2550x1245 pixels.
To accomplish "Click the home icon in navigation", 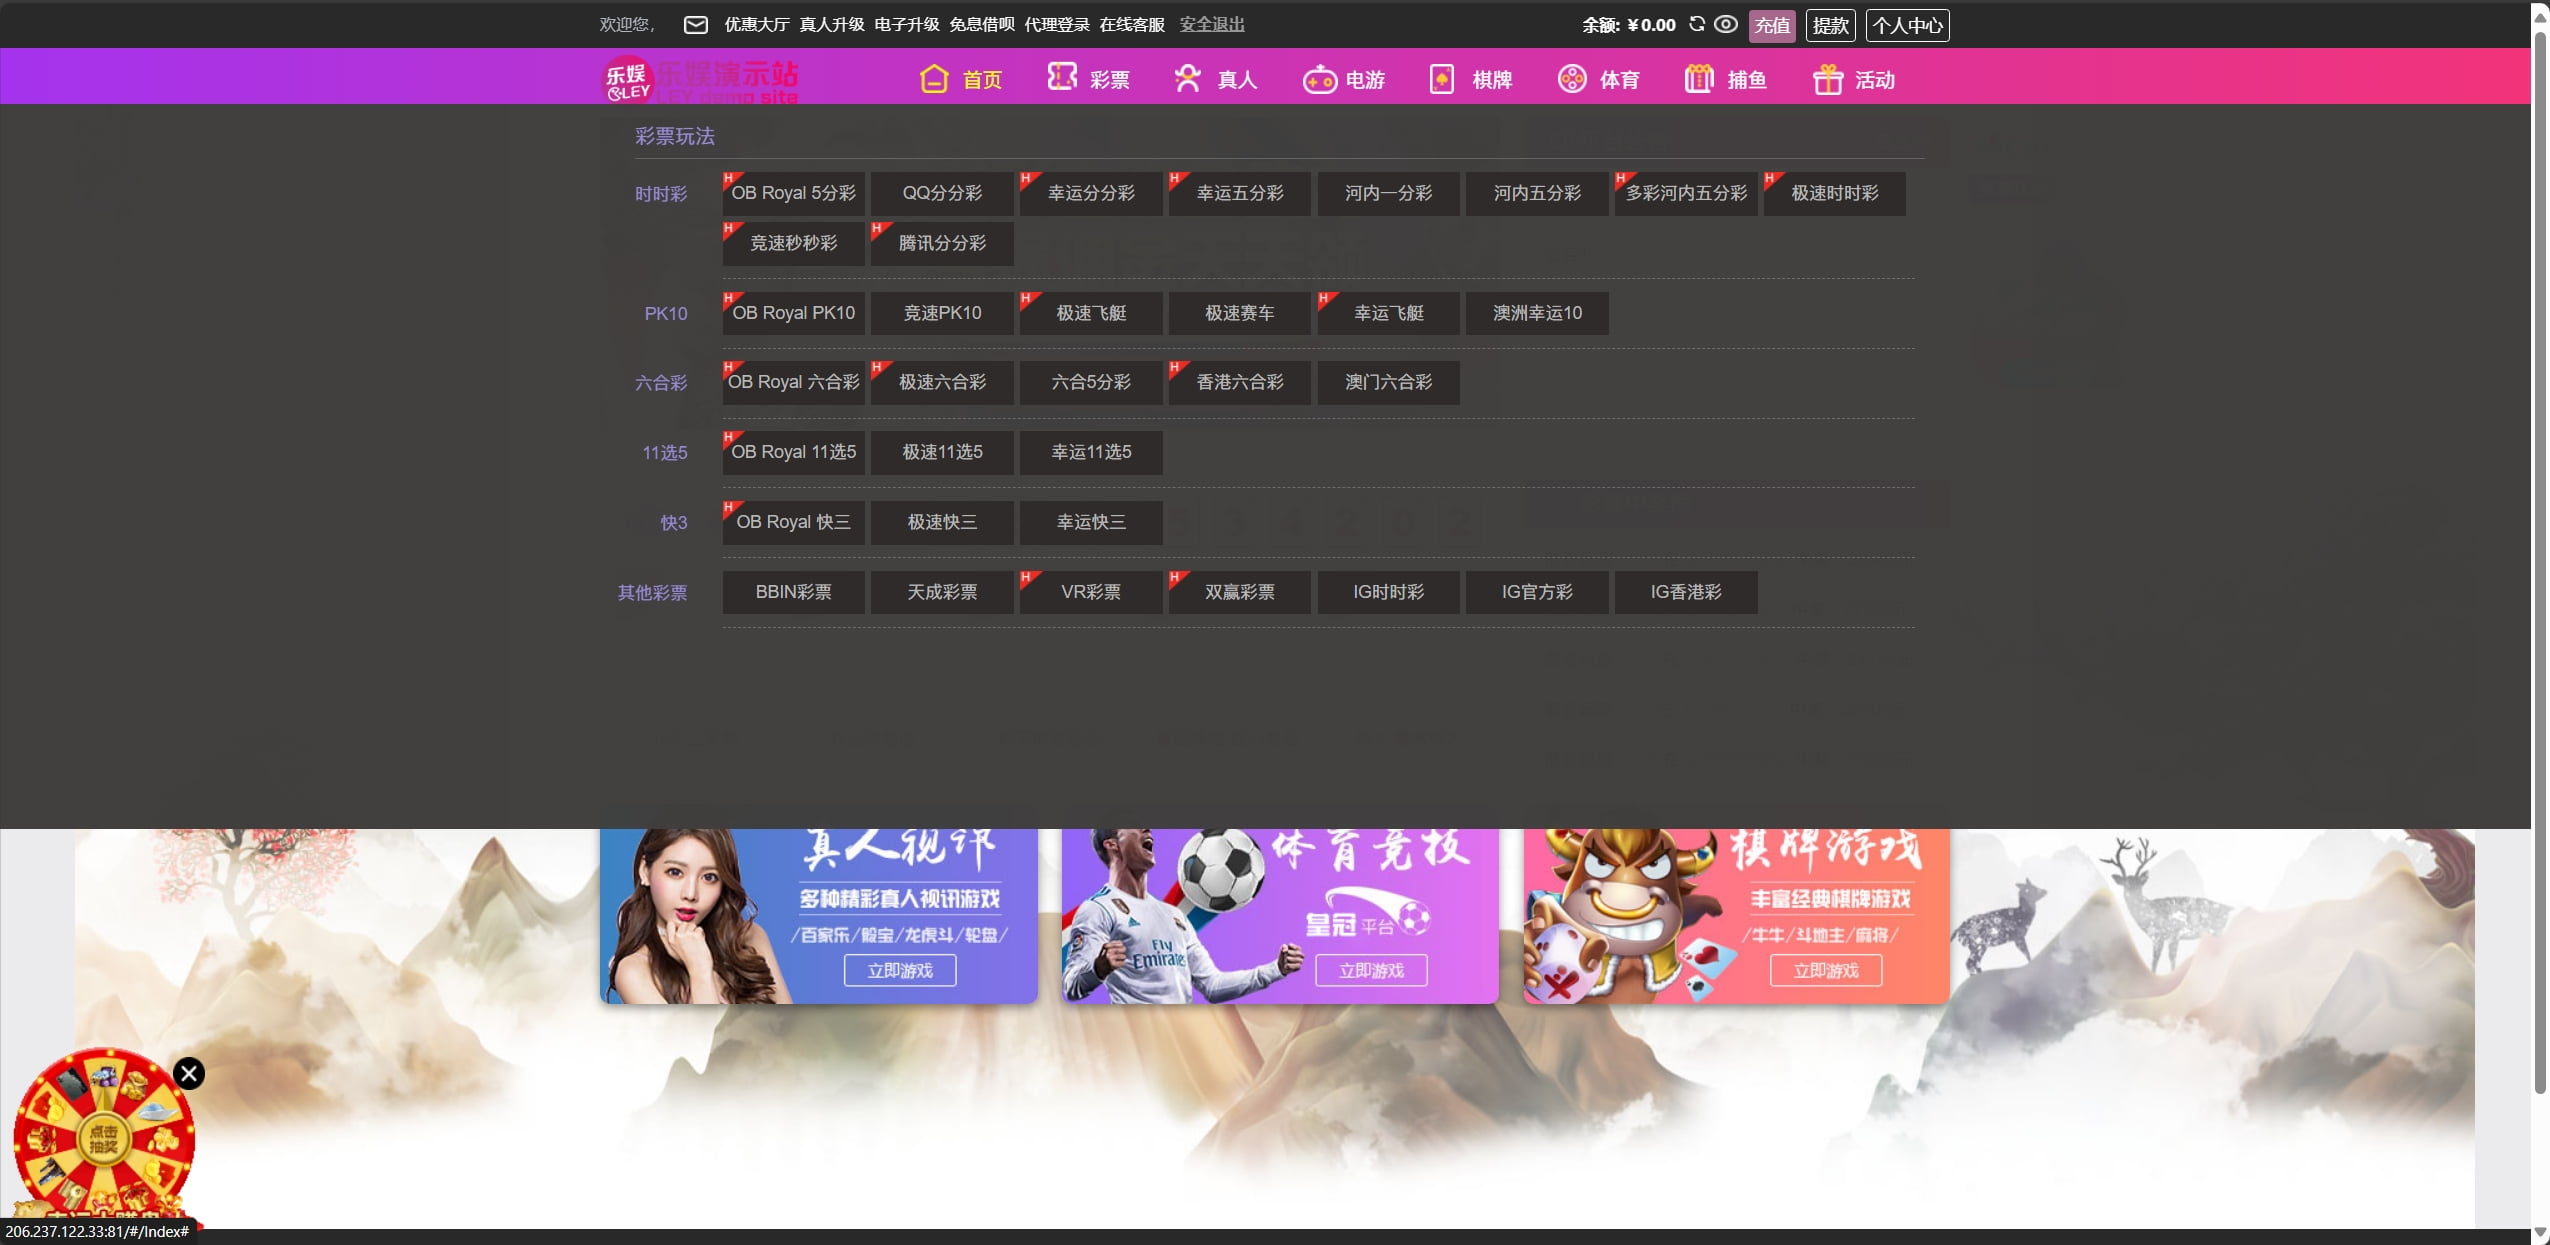I will tap(934, 79).
